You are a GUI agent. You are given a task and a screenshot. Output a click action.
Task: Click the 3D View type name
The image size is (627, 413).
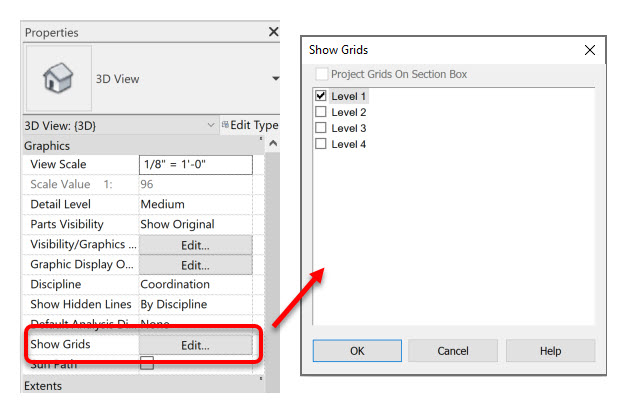[x=117, y=79]
